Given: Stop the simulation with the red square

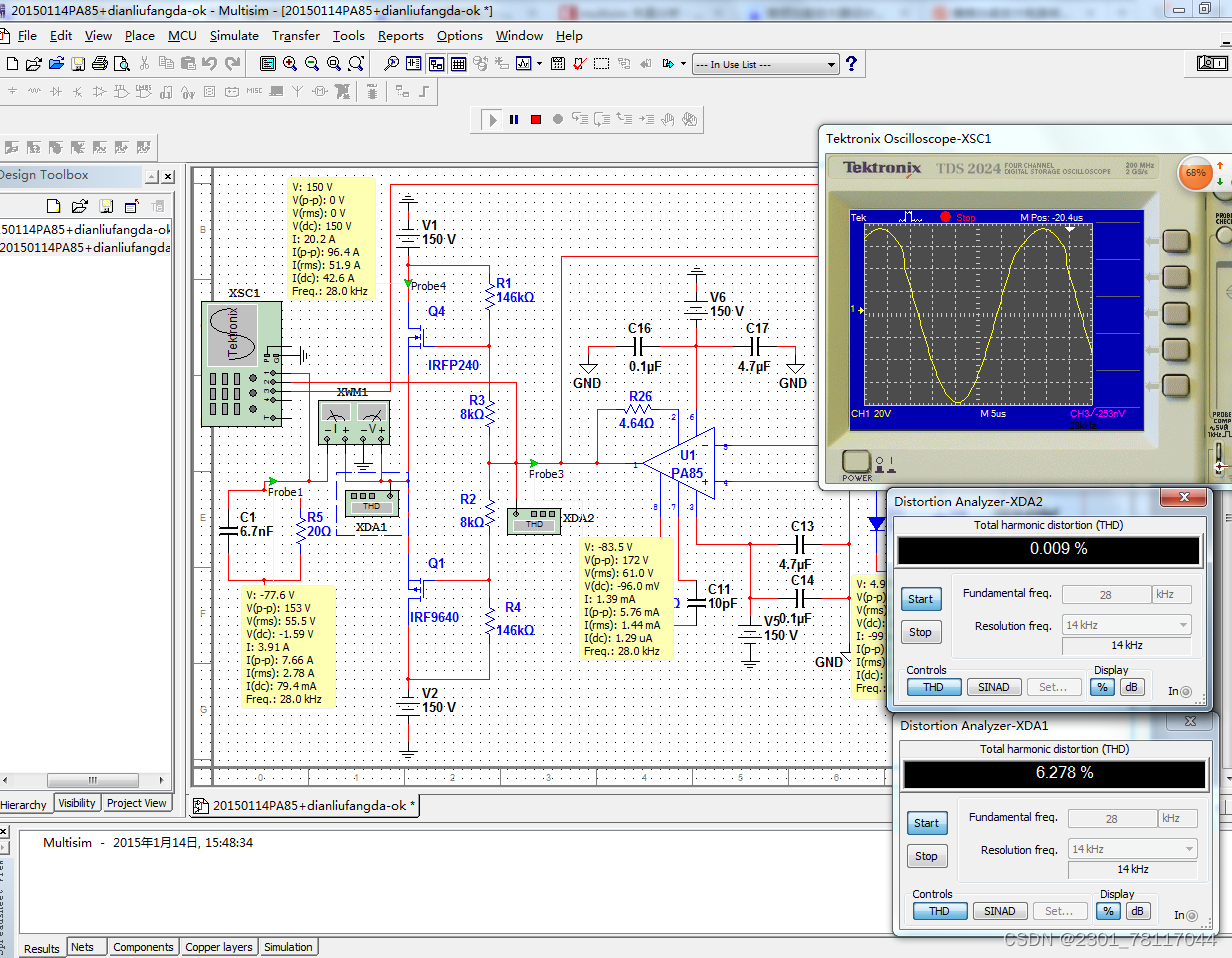Looking at the screenshot, I should coord(536,119).
